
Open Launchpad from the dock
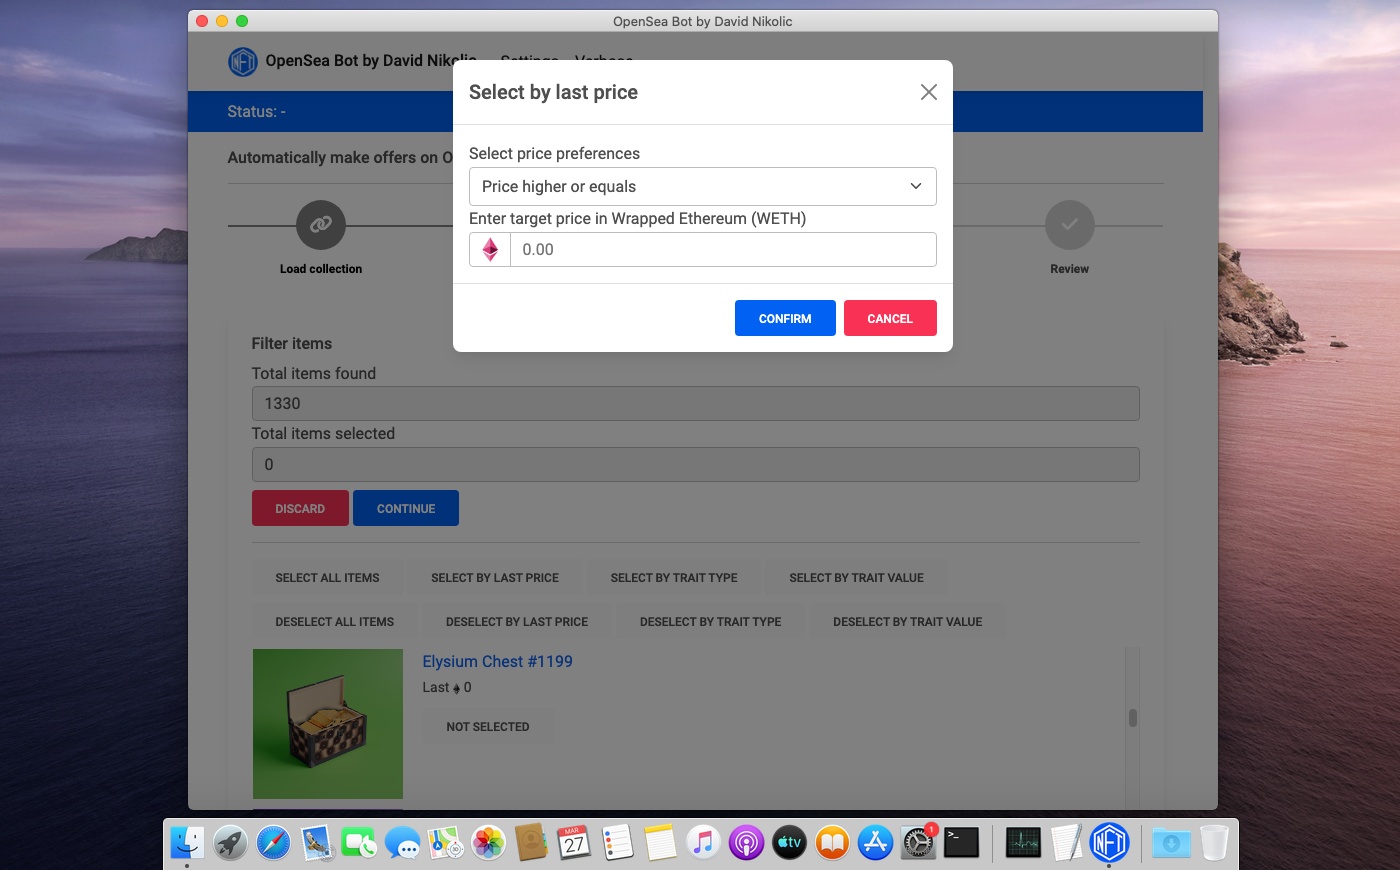[x=230, y=843]
